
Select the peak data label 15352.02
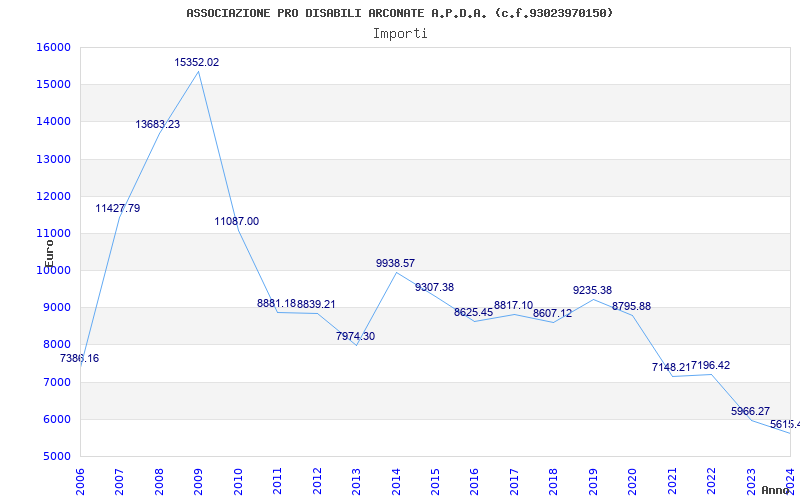click(x=197, y=62)
